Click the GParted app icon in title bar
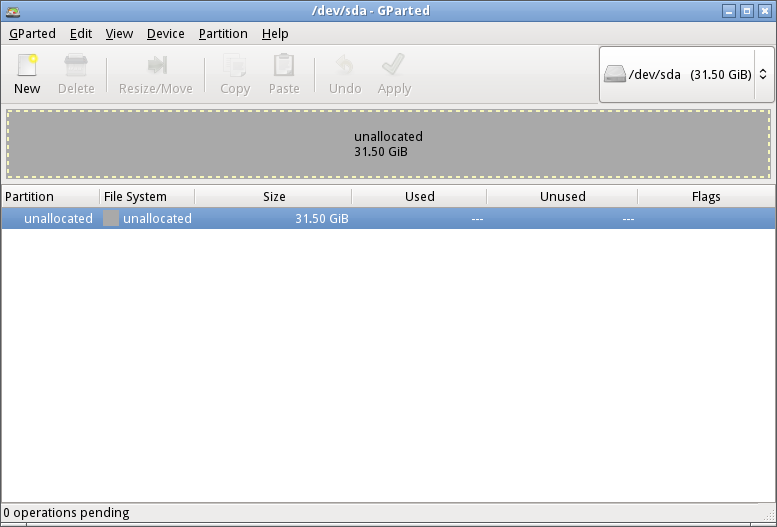The image size is (777, 527). (x=13, y=11)
